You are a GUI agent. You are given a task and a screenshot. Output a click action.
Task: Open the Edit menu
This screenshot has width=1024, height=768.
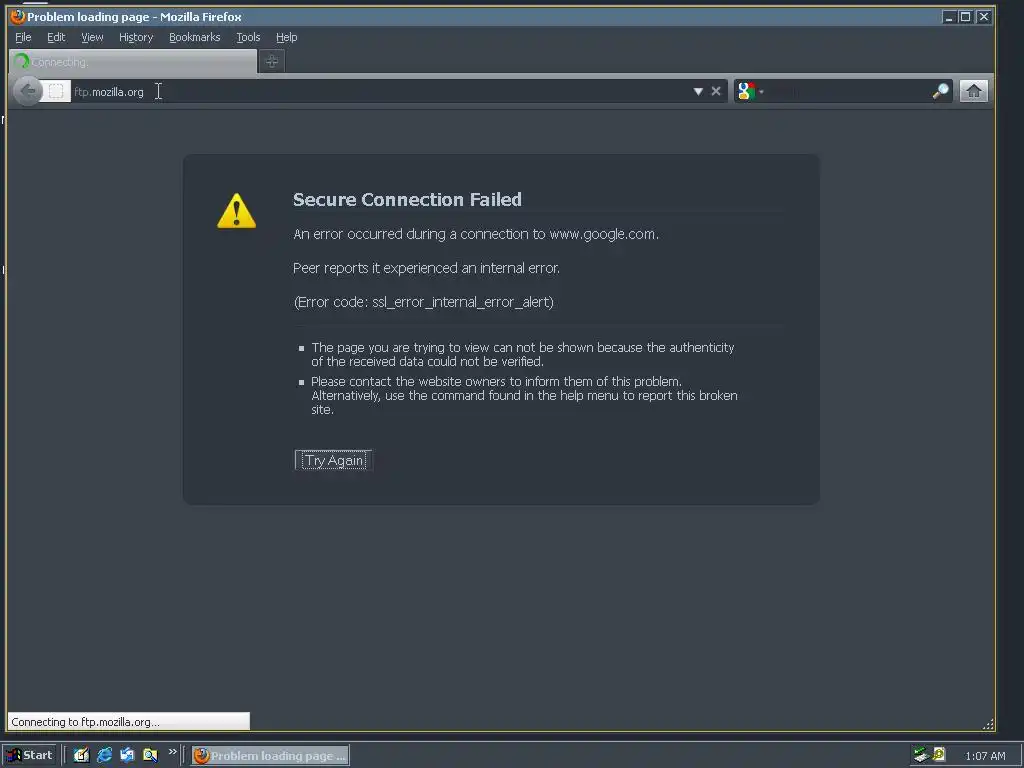tap(56, 37)
